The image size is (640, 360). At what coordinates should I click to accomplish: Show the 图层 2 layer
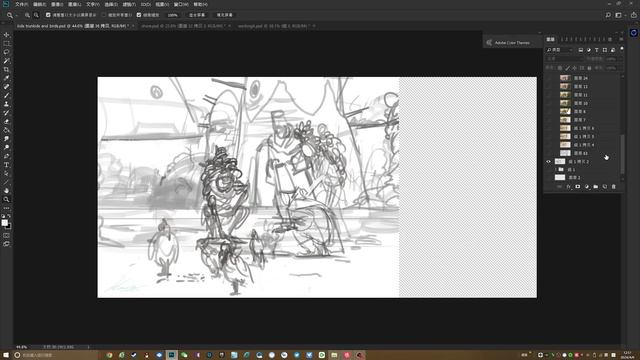549,178
